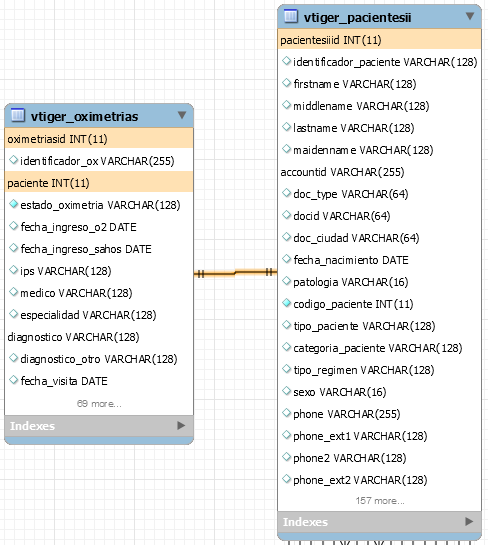Collapse the vtiger_pacientesii table with header arrow
488x545 pixels.
pos(470,16)
